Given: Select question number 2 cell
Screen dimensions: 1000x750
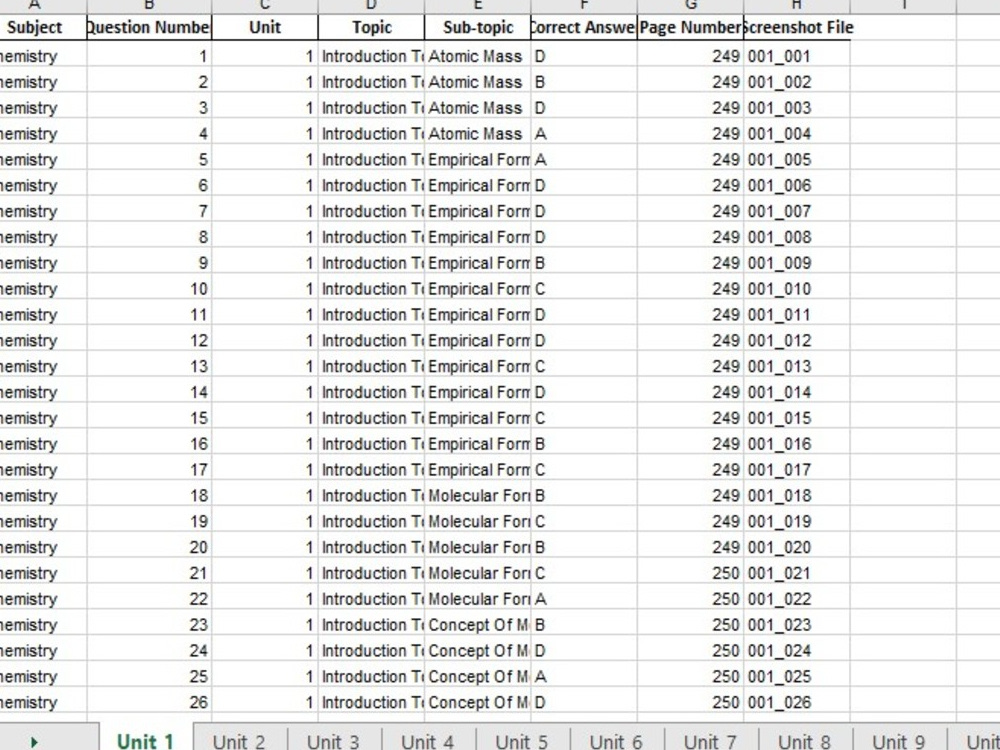Looking at the screenshot, I should [x=149, y=82].
